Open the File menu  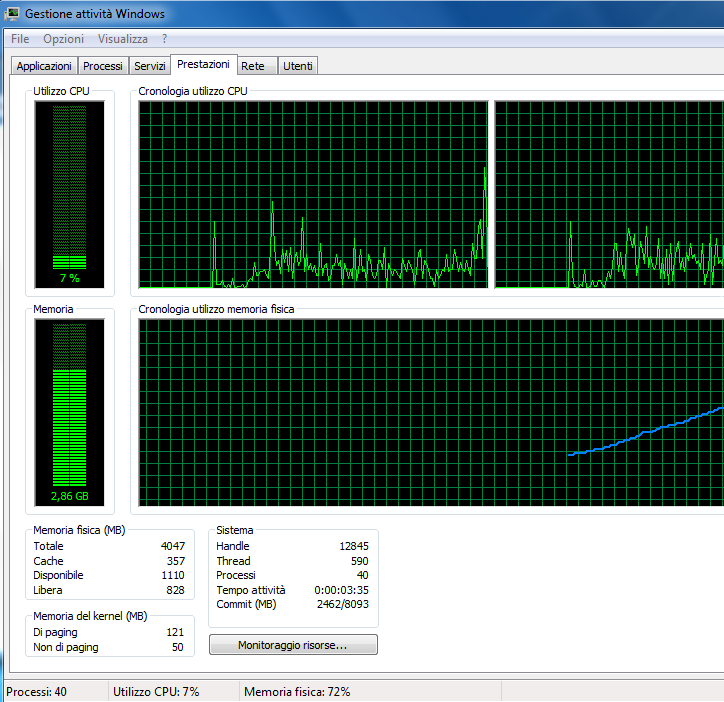(20, 39)
